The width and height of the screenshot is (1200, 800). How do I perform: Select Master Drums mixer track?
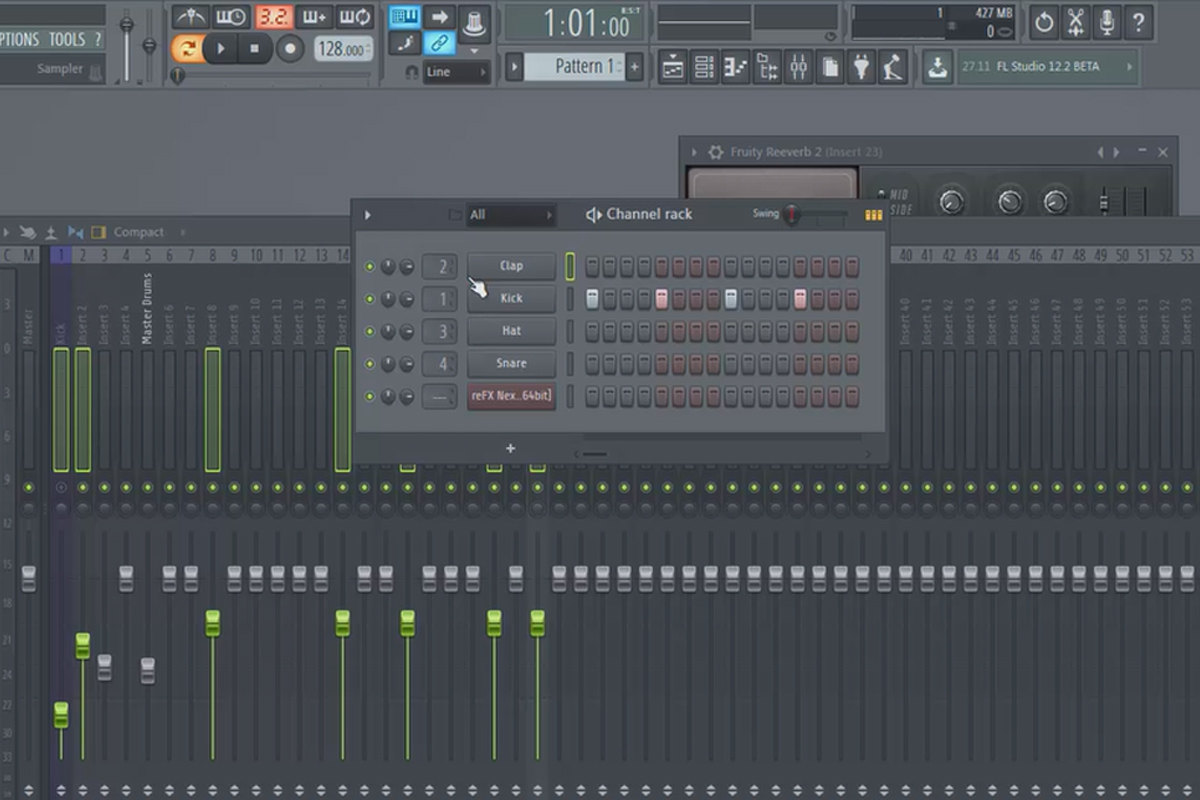[x=148, y=308]
